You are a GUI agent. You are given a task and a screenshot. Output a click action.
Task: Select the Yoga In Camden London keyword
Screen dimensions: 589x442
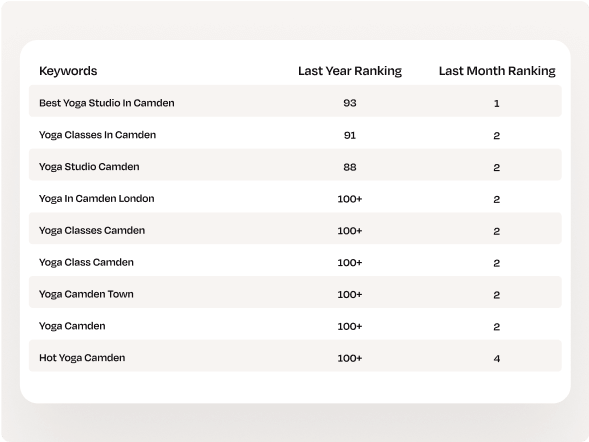click(x=97, y=199)
